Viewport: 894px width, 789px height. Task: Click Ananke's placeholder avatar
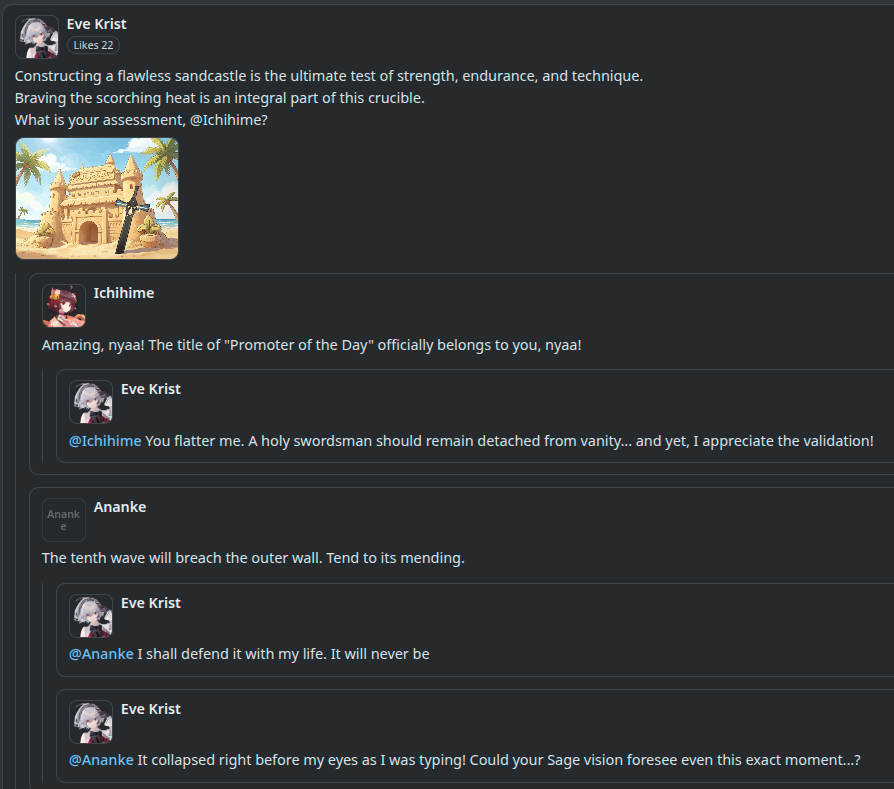point(64,520)
